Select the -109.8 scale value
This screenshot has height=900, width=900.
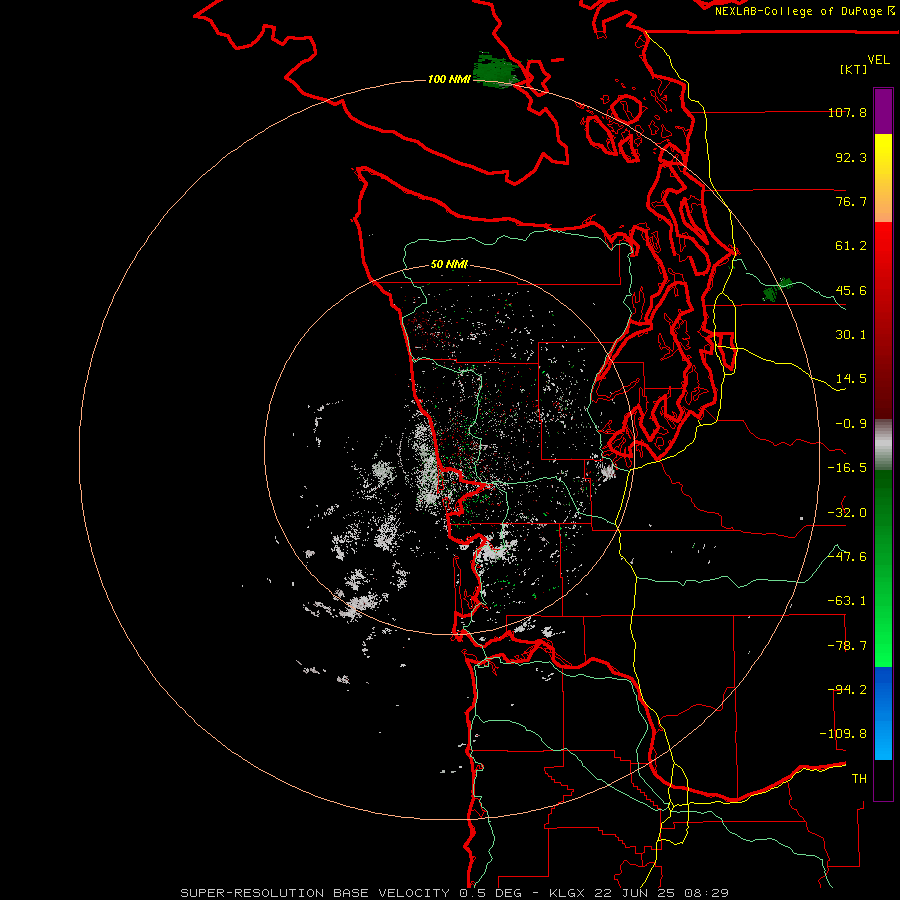844,734
